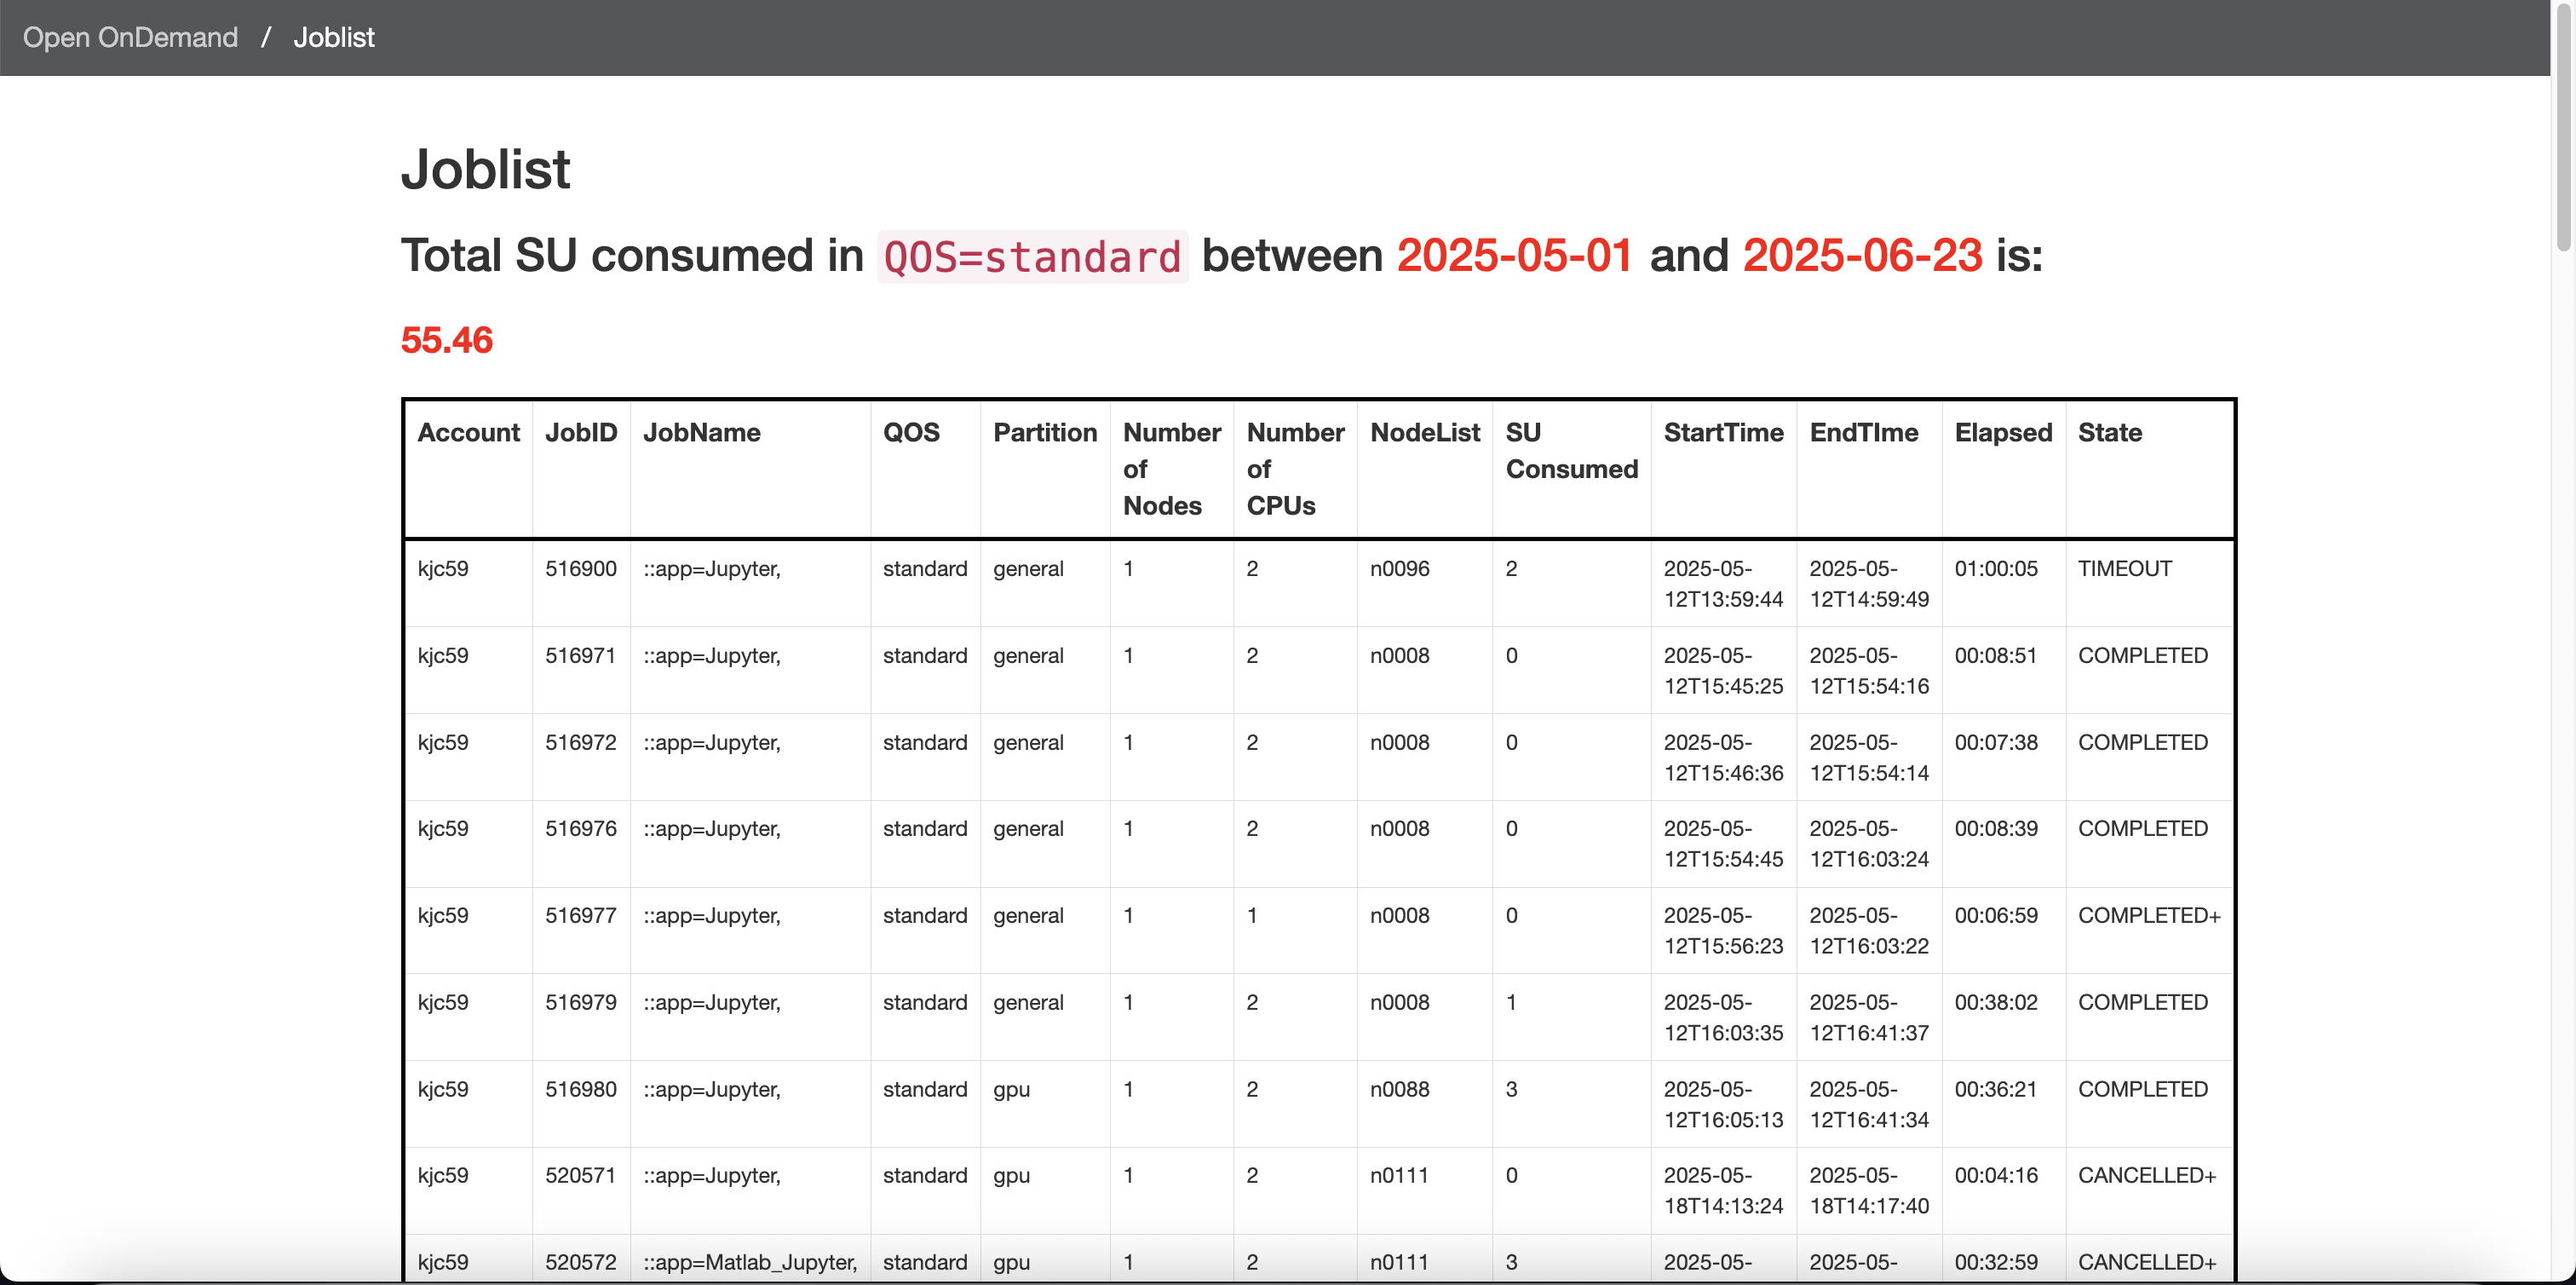Click the total SU value 55.46
The height and width of the screenshot is (1285, 2576).
446,340
